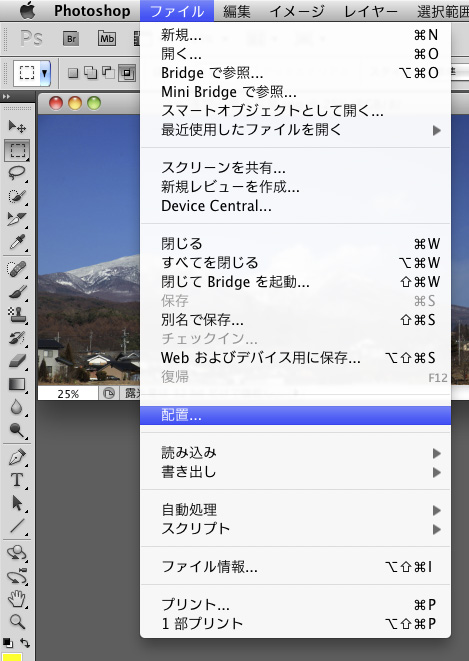Image resolution: width=469 pixels, height=661 pixels.
Task: Select the Crop tool
Action: (17, 219)
